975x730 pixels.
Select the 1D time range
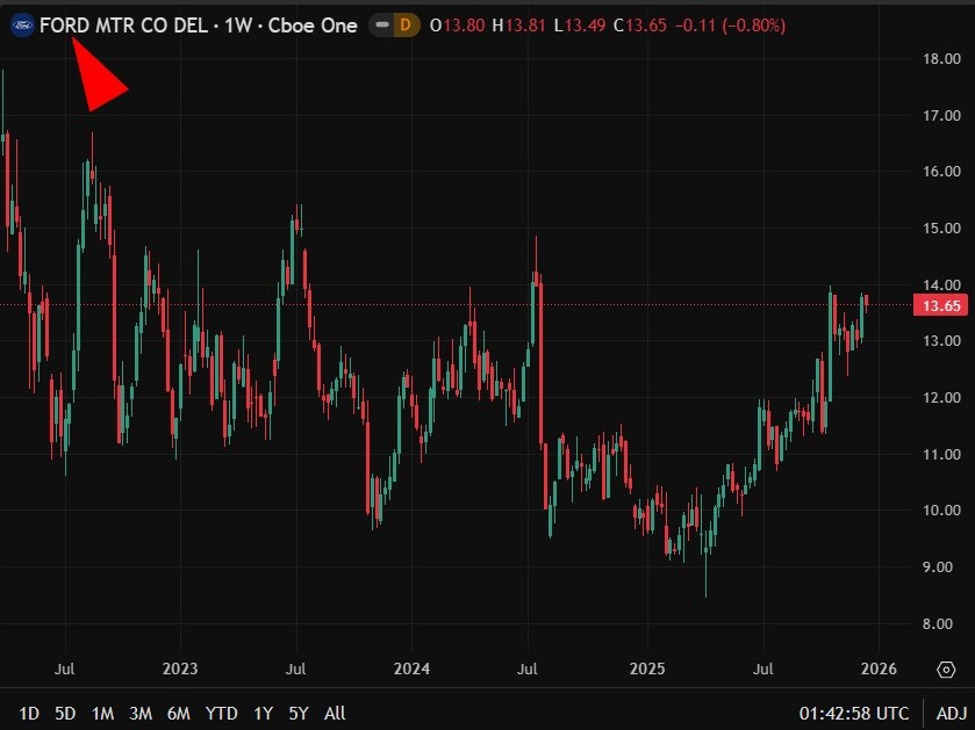click(x=29, y=713)
